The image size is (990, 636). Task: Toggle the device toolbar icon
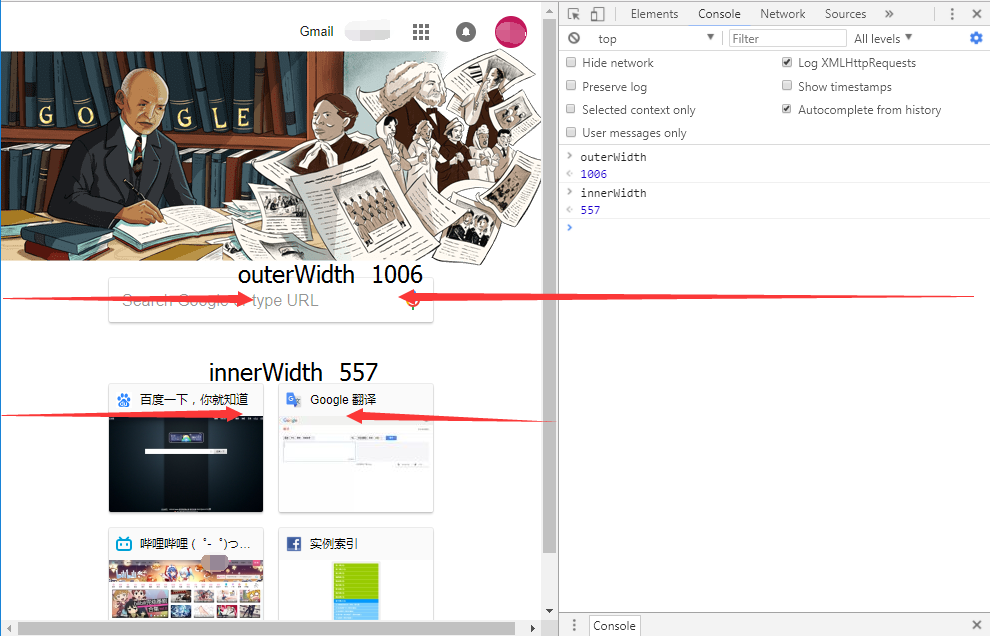(x=597, y=14)
